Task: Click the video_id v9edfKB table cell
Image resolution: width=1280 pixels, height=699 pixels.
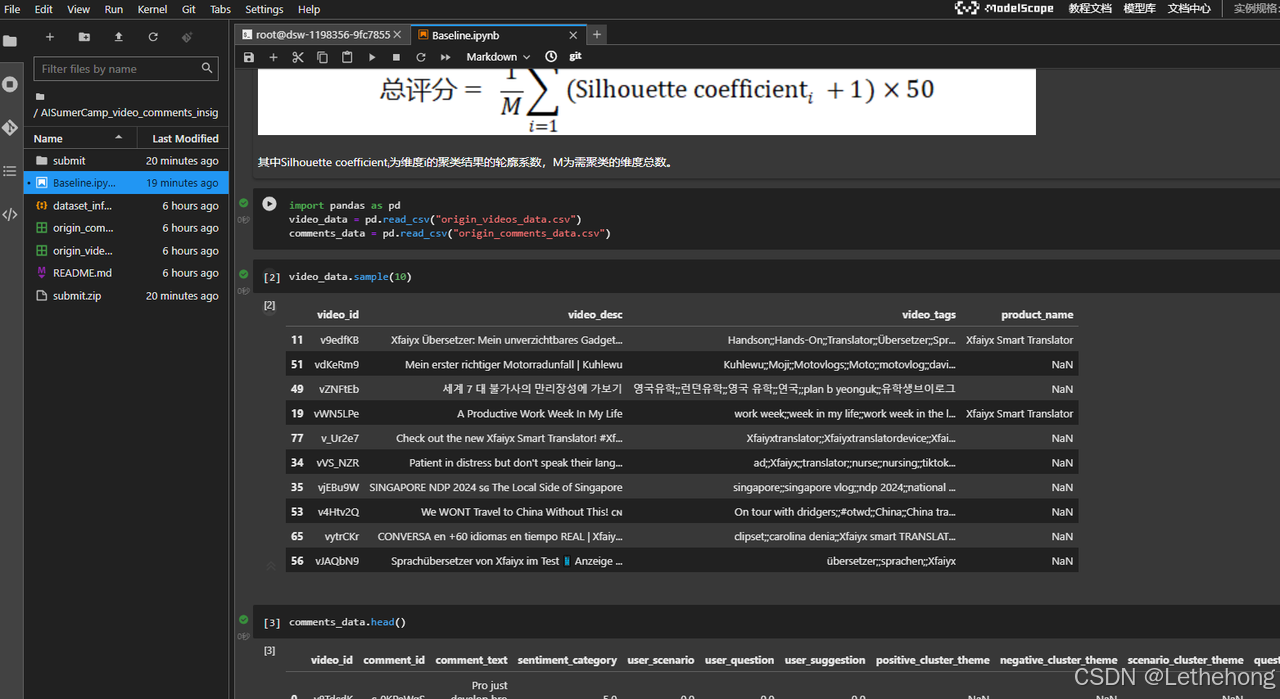Action: point(339,340)
